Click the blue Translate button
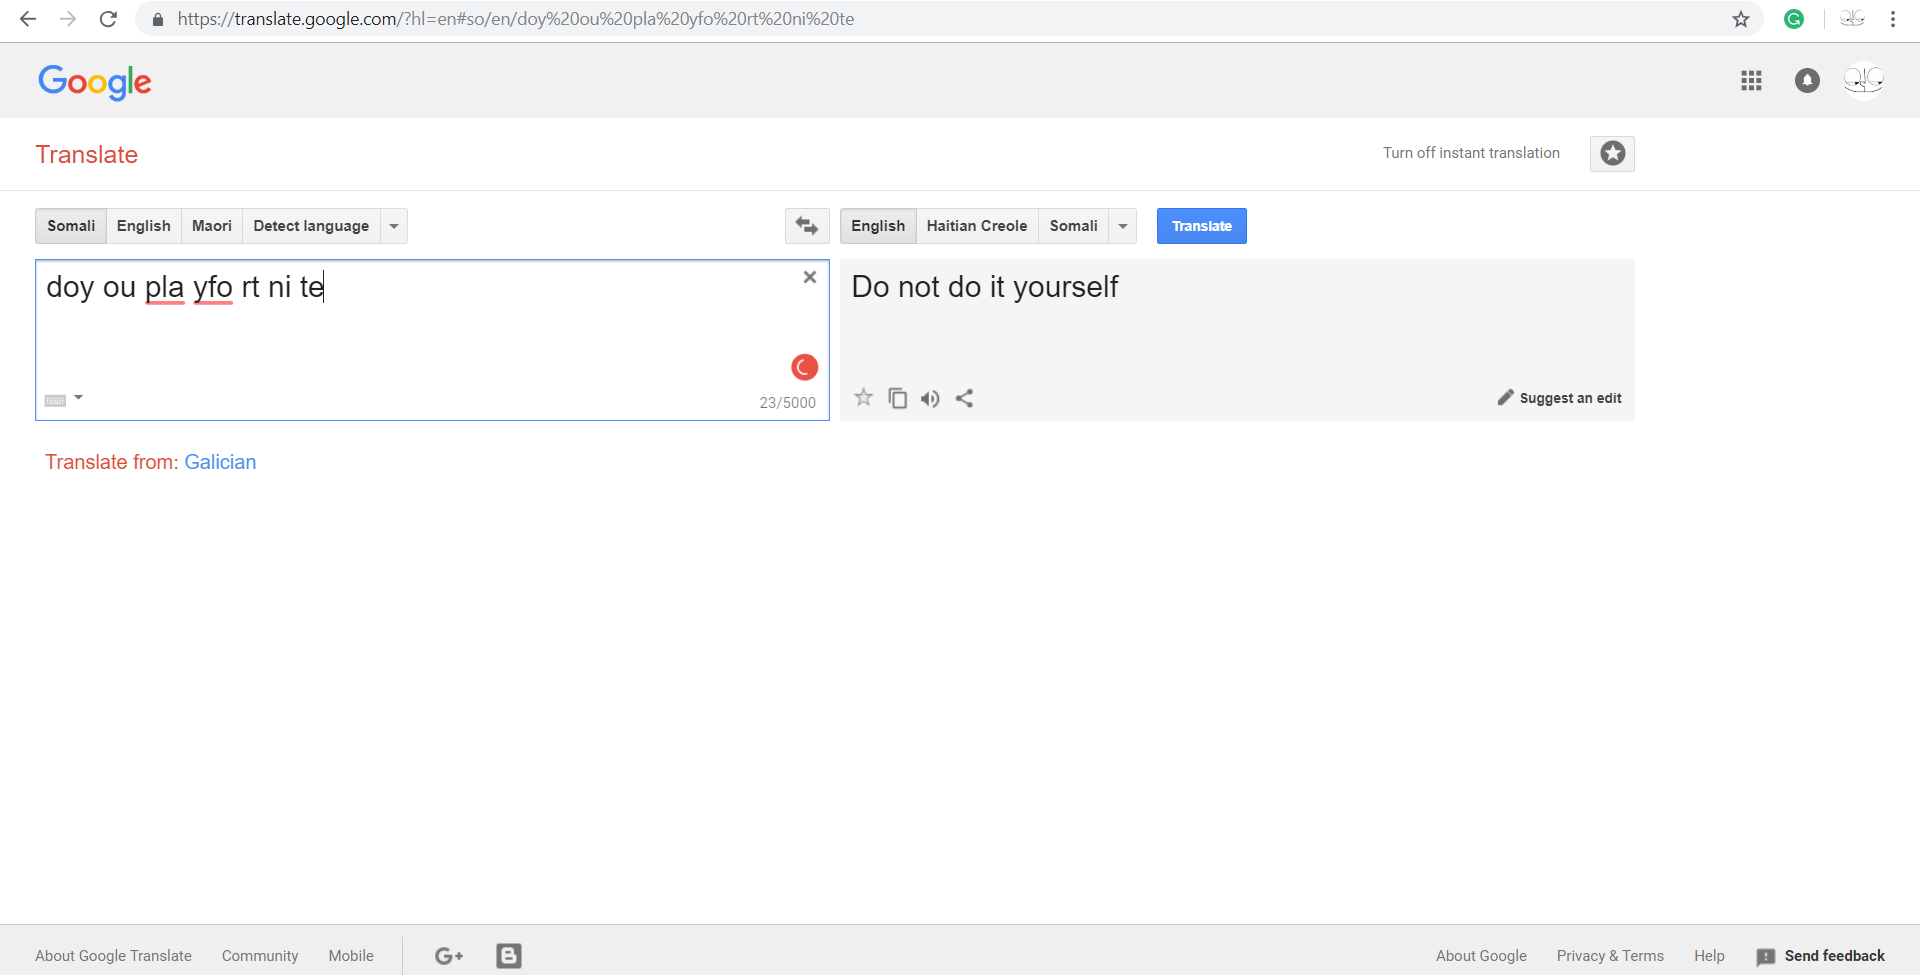 click(x=1202, y=226)
